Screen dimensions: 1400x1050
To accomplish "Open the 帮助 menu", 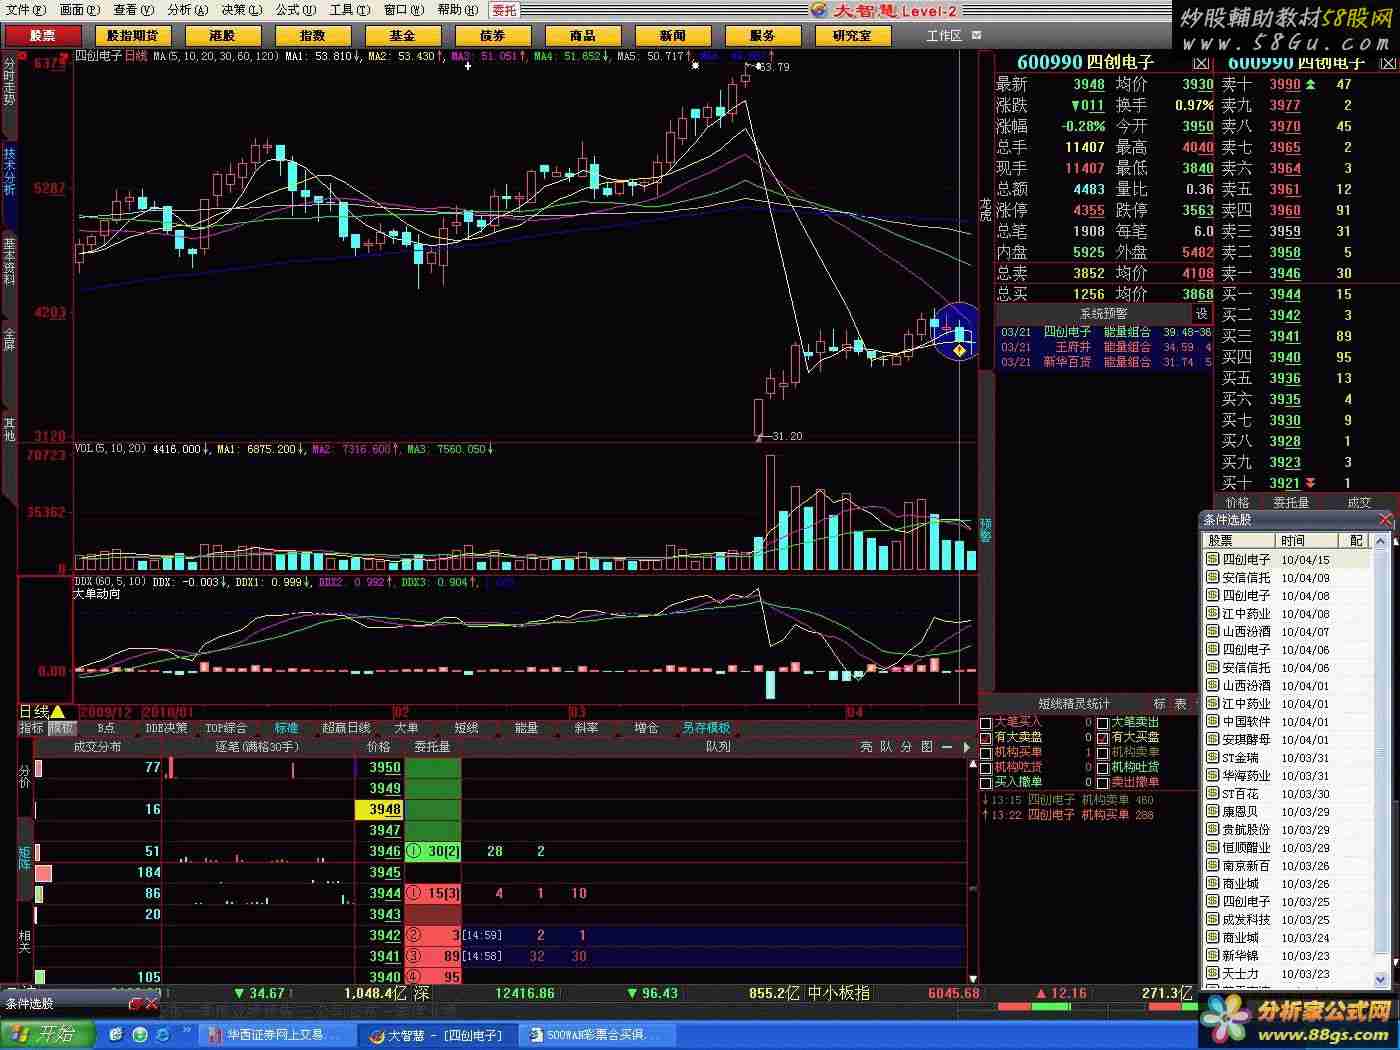I will pyautogui.click(x=458, y=10).
